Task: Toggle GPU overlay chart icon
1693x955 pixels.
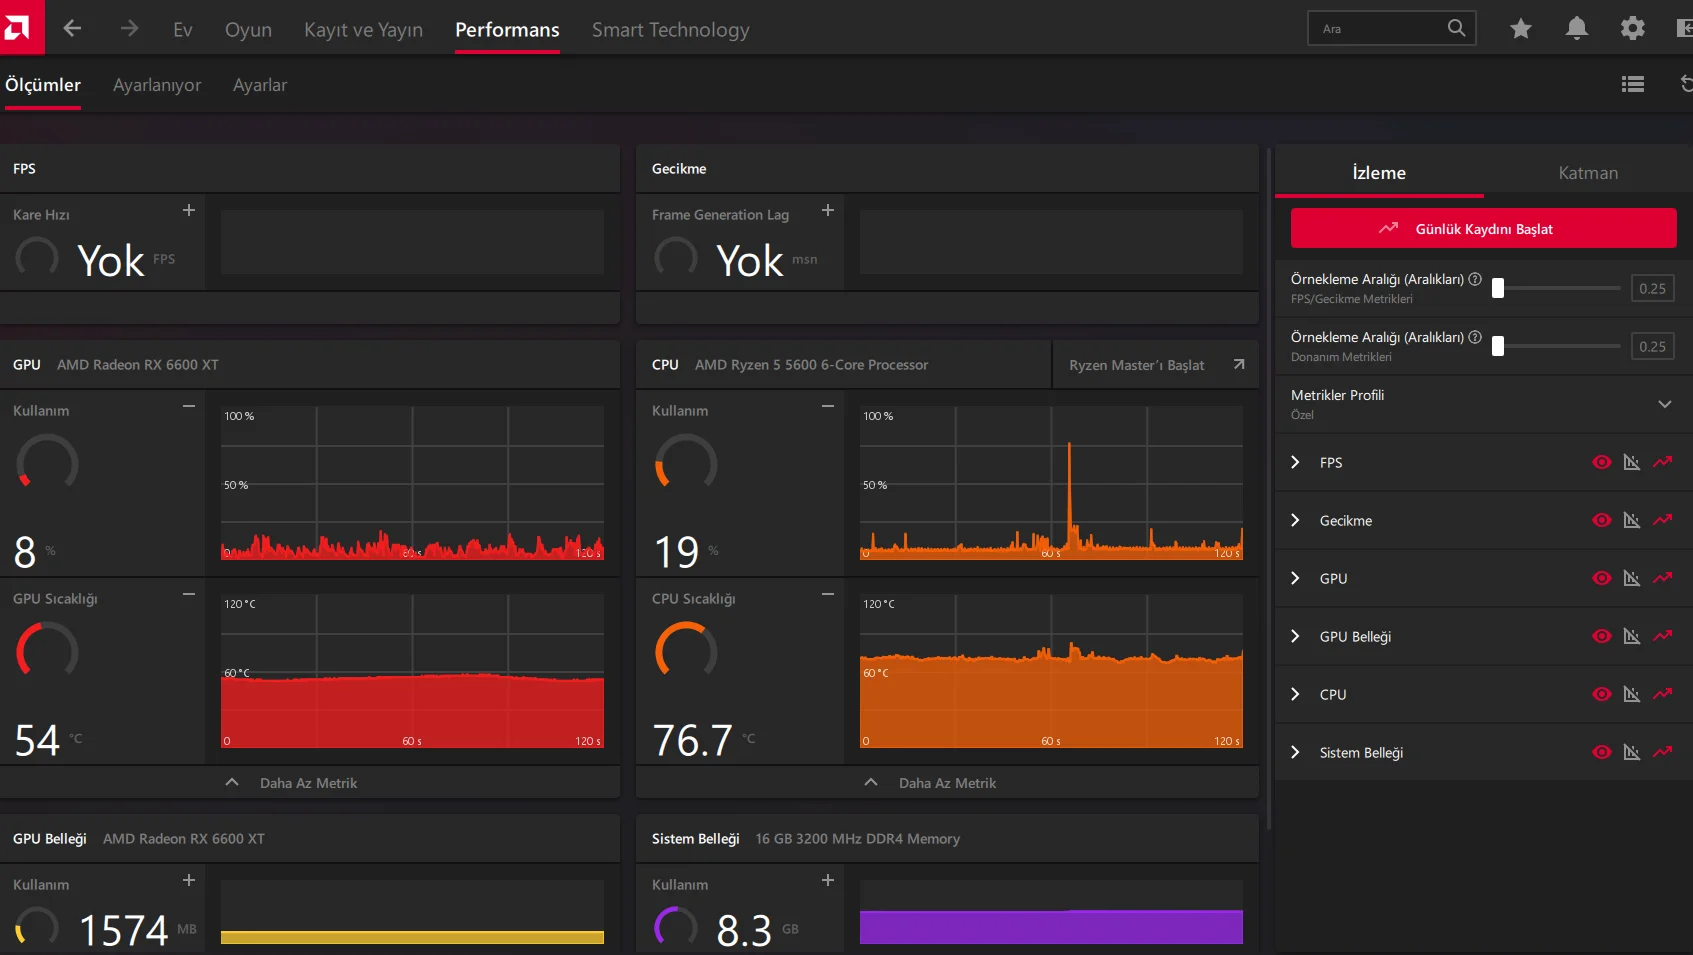Action: click(x=1632, y=578)
